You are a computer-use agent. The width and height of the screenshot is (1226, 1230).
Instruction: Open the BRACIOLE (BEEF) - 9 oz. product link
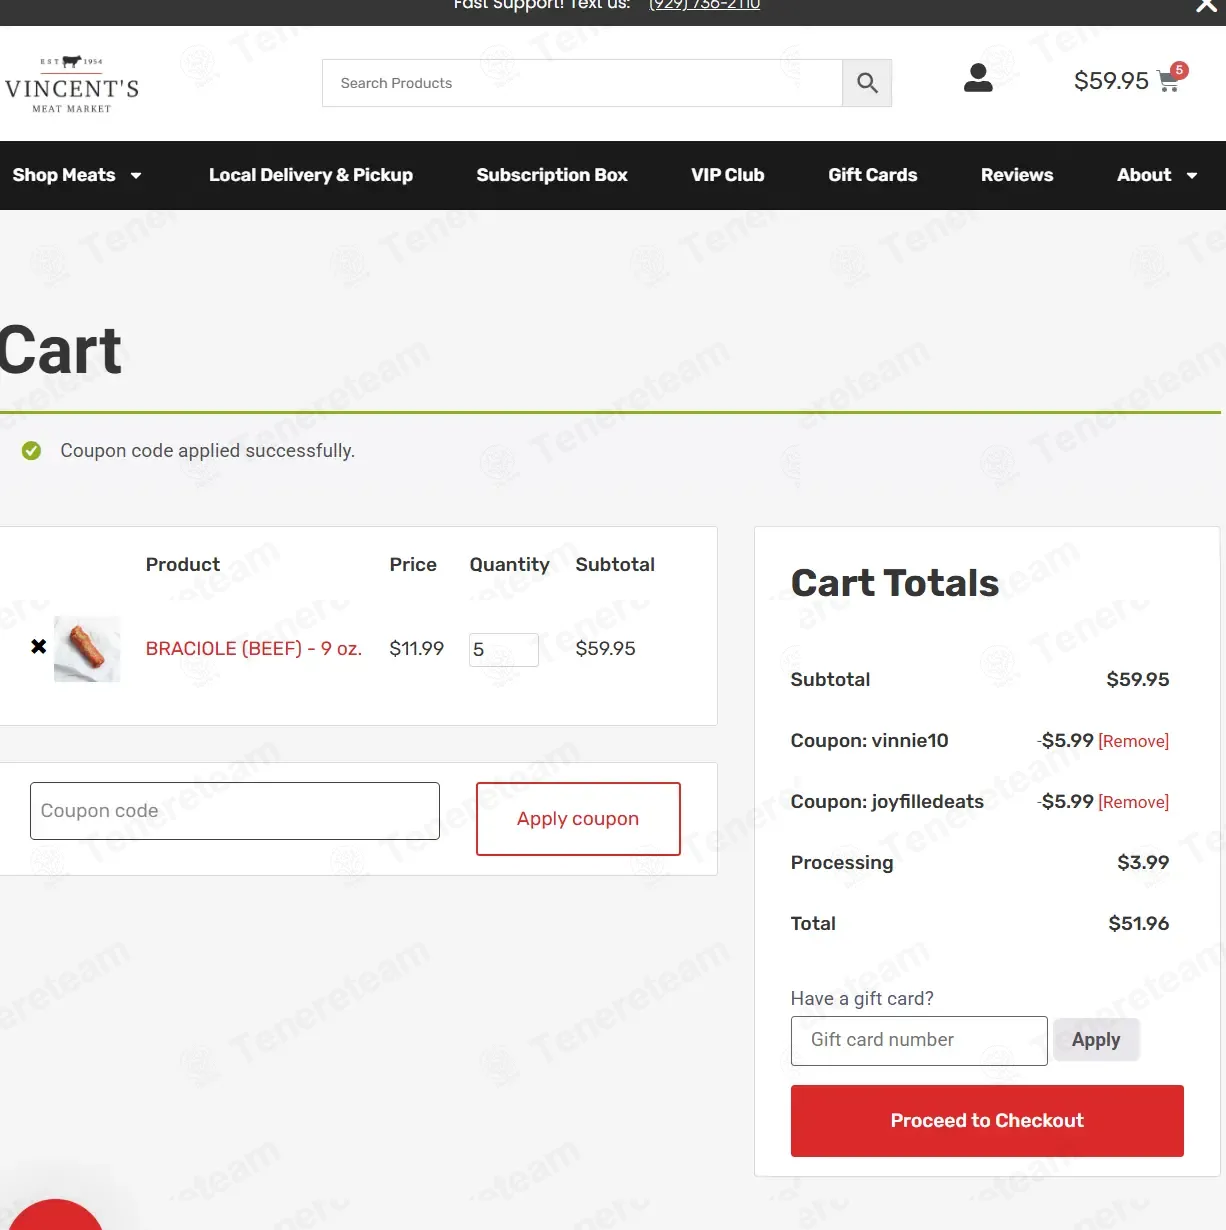[254, 648]
